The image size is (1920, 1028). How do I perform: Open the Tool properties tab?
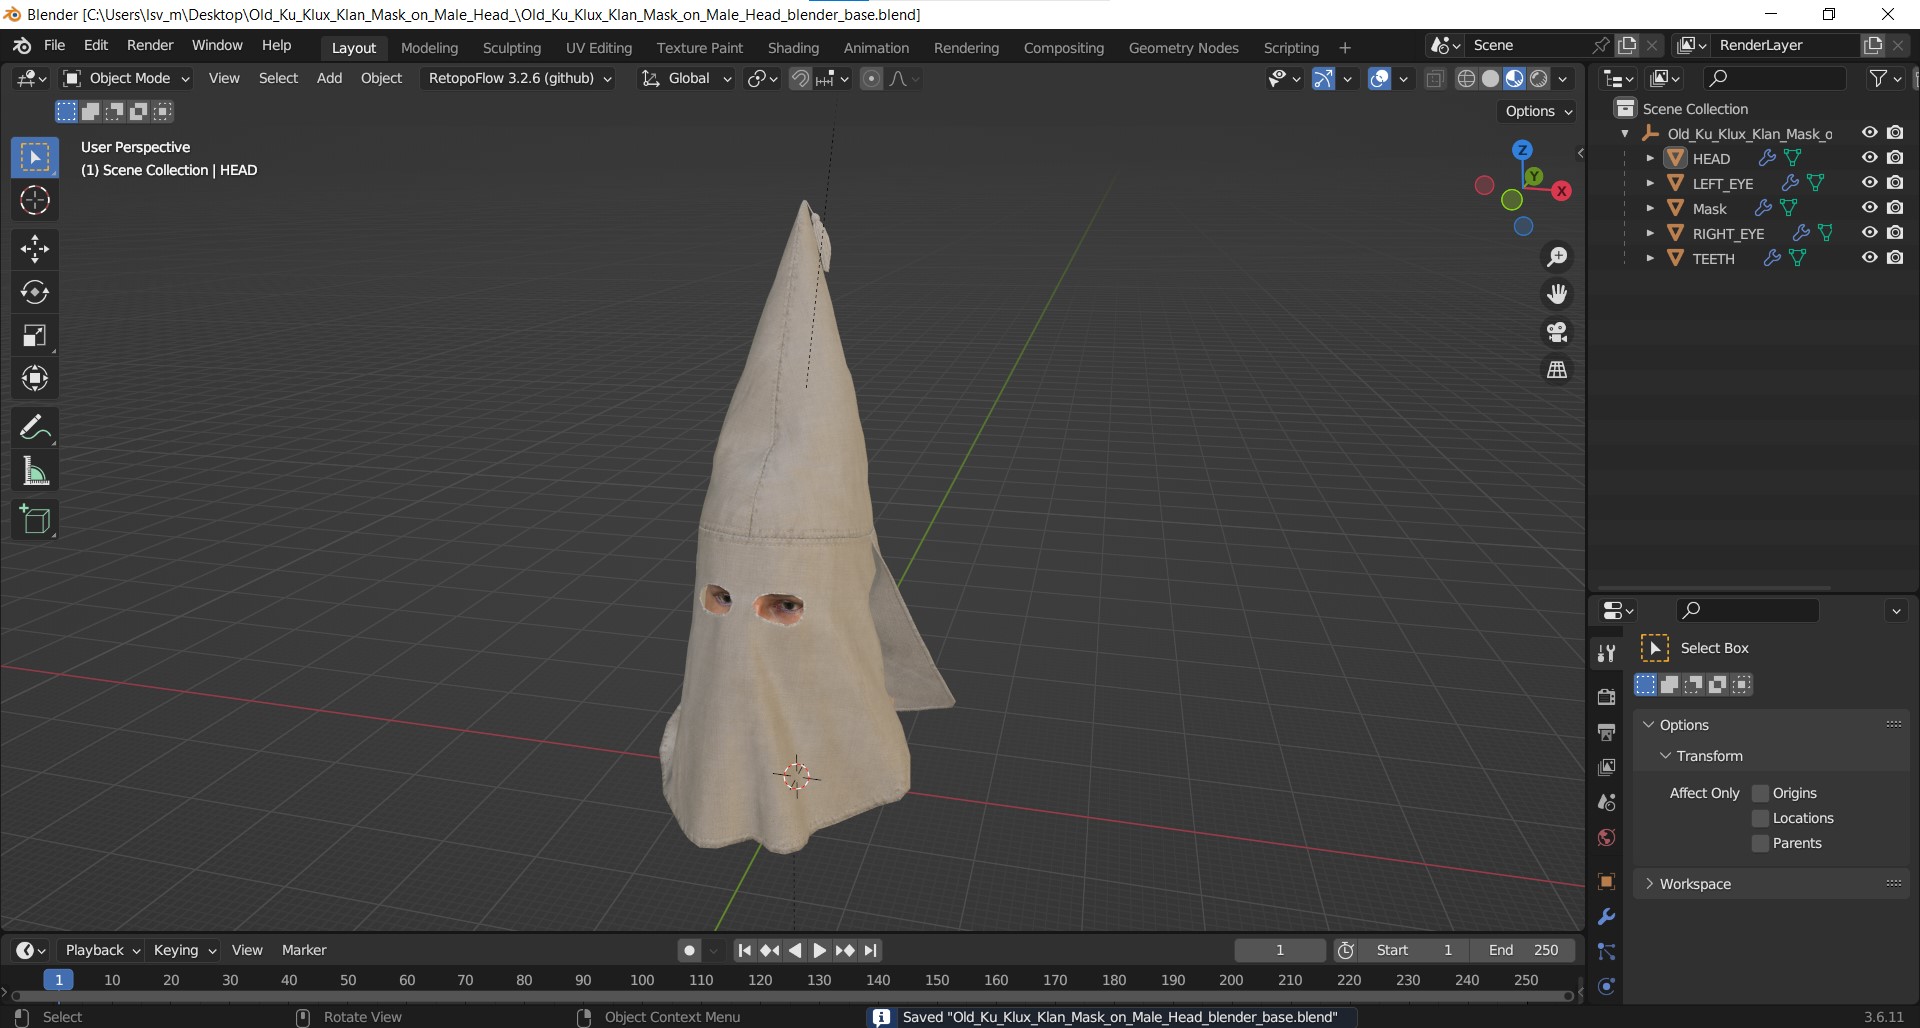pyautogui.click(x=1607, y=653)
